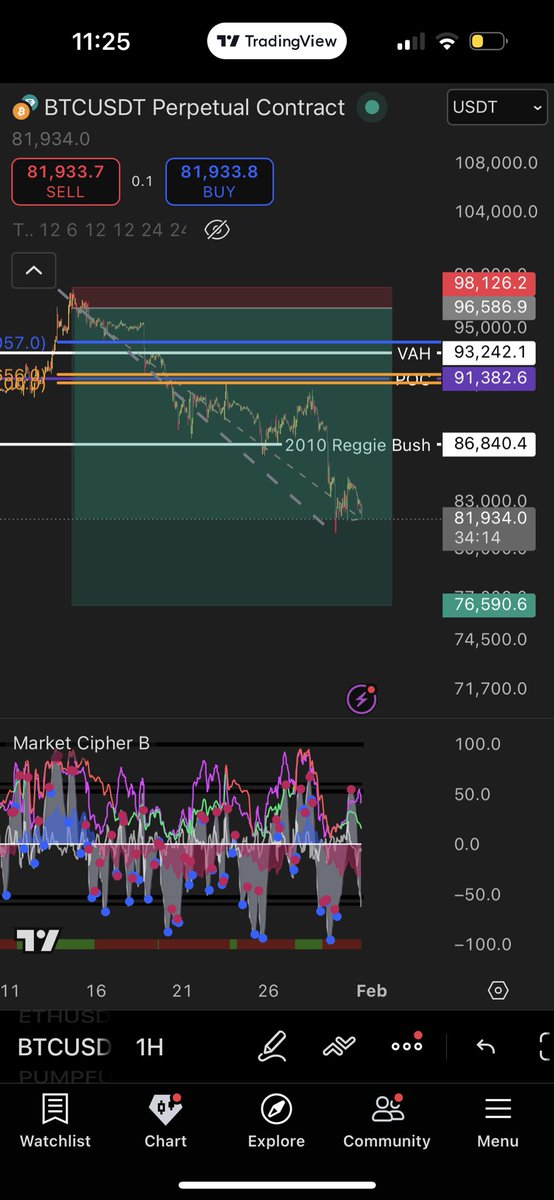554x1200 pixels.
Task: Tap the cellular signal bars icon
Action: [x=411, y=43]
